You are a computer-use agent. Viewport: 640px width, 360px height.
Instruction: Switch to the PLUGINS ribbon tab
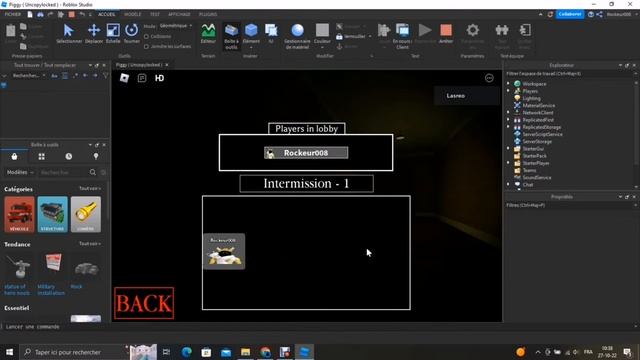tap(208, 14)
